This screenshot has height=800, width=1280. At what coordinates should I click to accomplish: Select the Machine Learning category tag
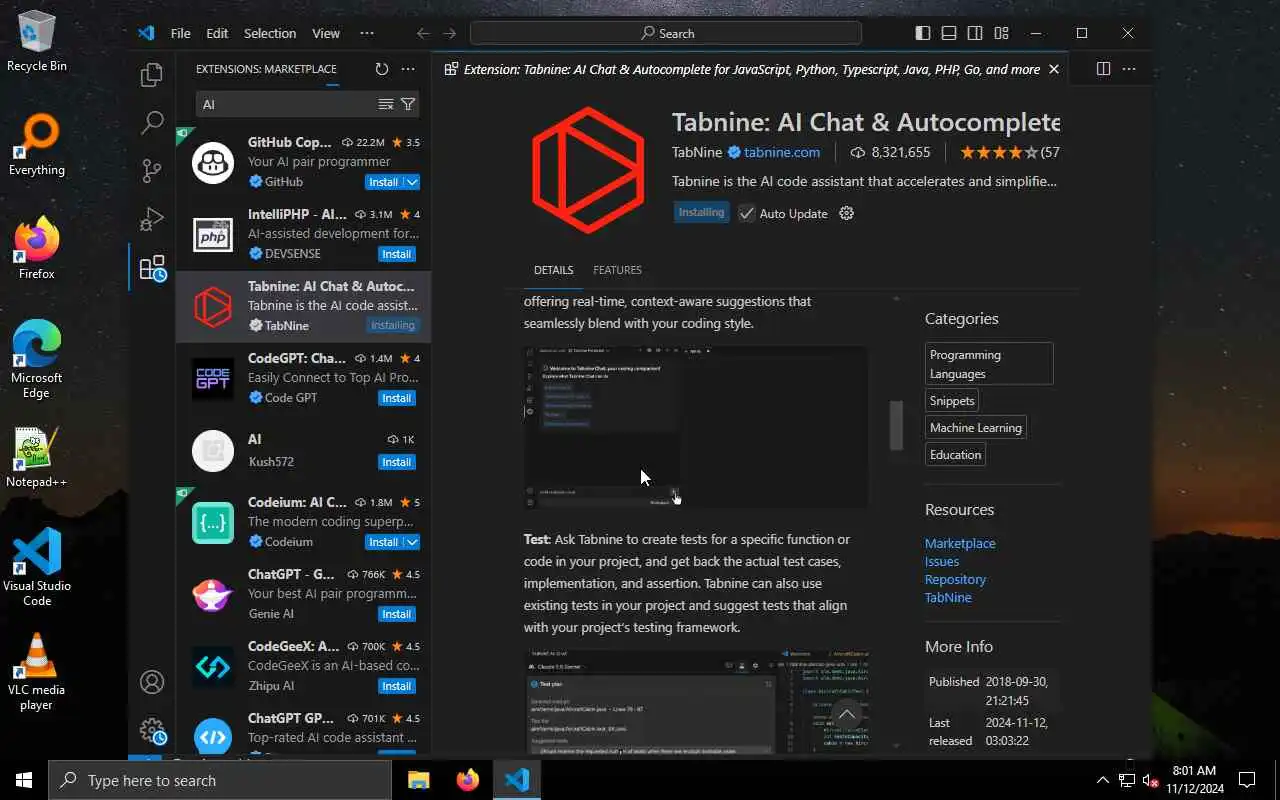[x=976, y=427]
